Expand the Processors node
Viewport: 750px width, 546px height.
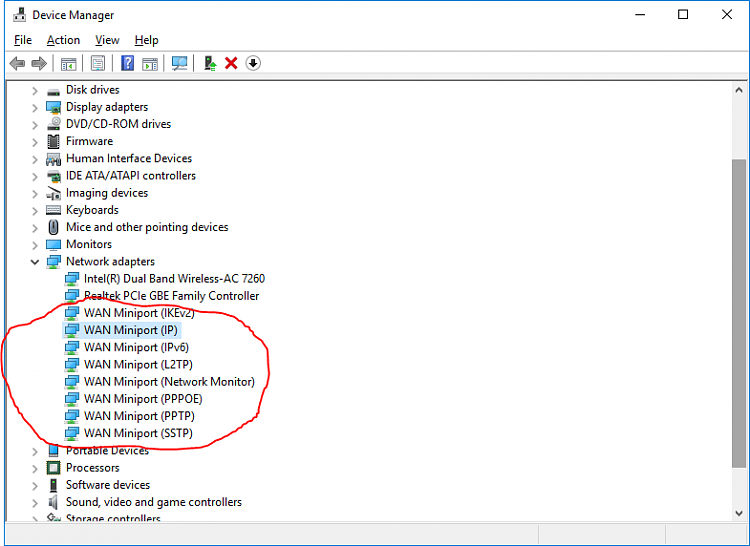click(34, 468)
